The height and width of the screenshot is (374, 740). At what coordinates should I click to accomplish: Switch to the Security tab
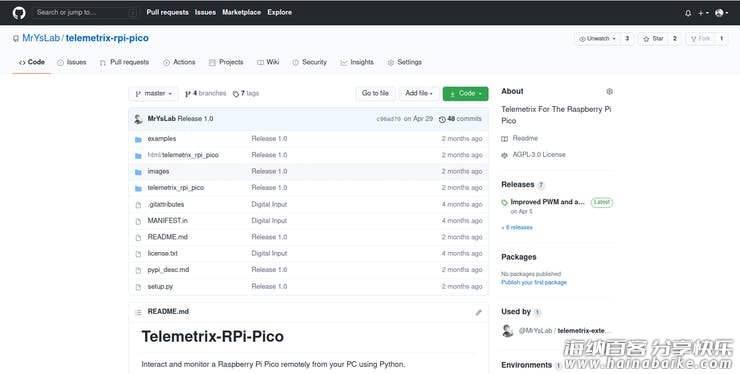click(x=310, y=62)
